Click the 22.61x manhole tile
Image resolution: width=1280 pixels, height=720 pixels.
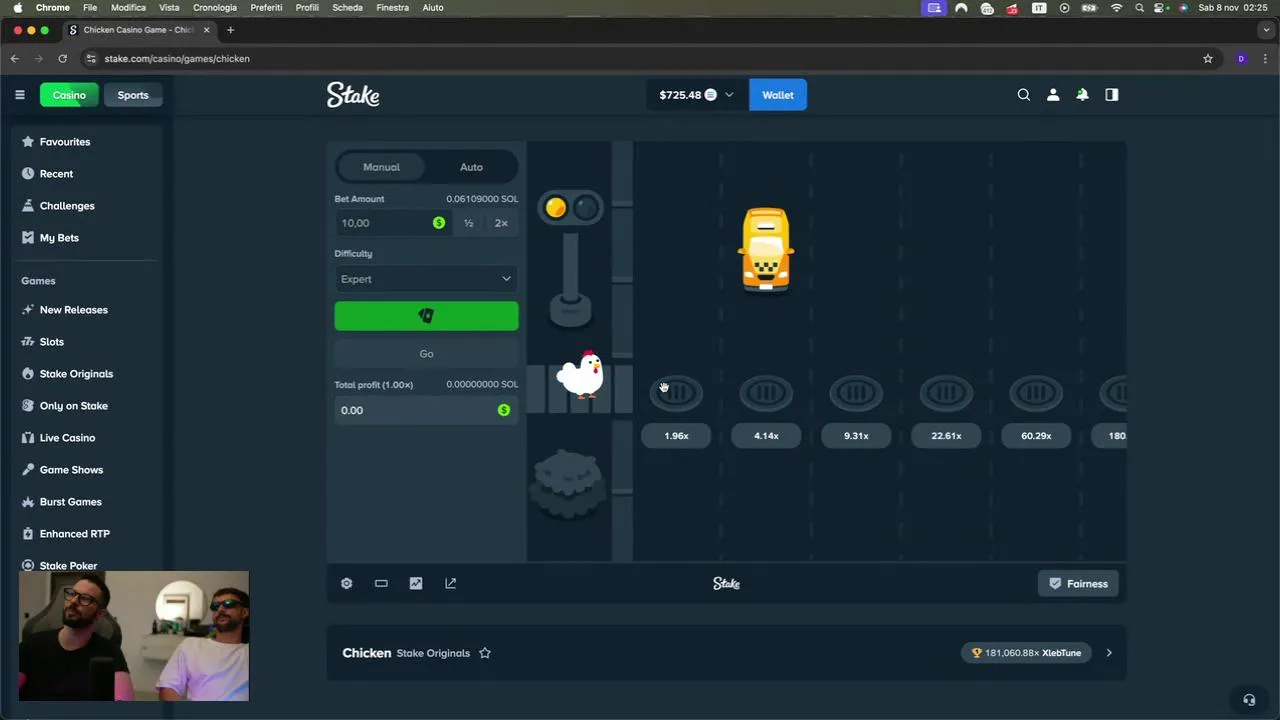point(946,393)
